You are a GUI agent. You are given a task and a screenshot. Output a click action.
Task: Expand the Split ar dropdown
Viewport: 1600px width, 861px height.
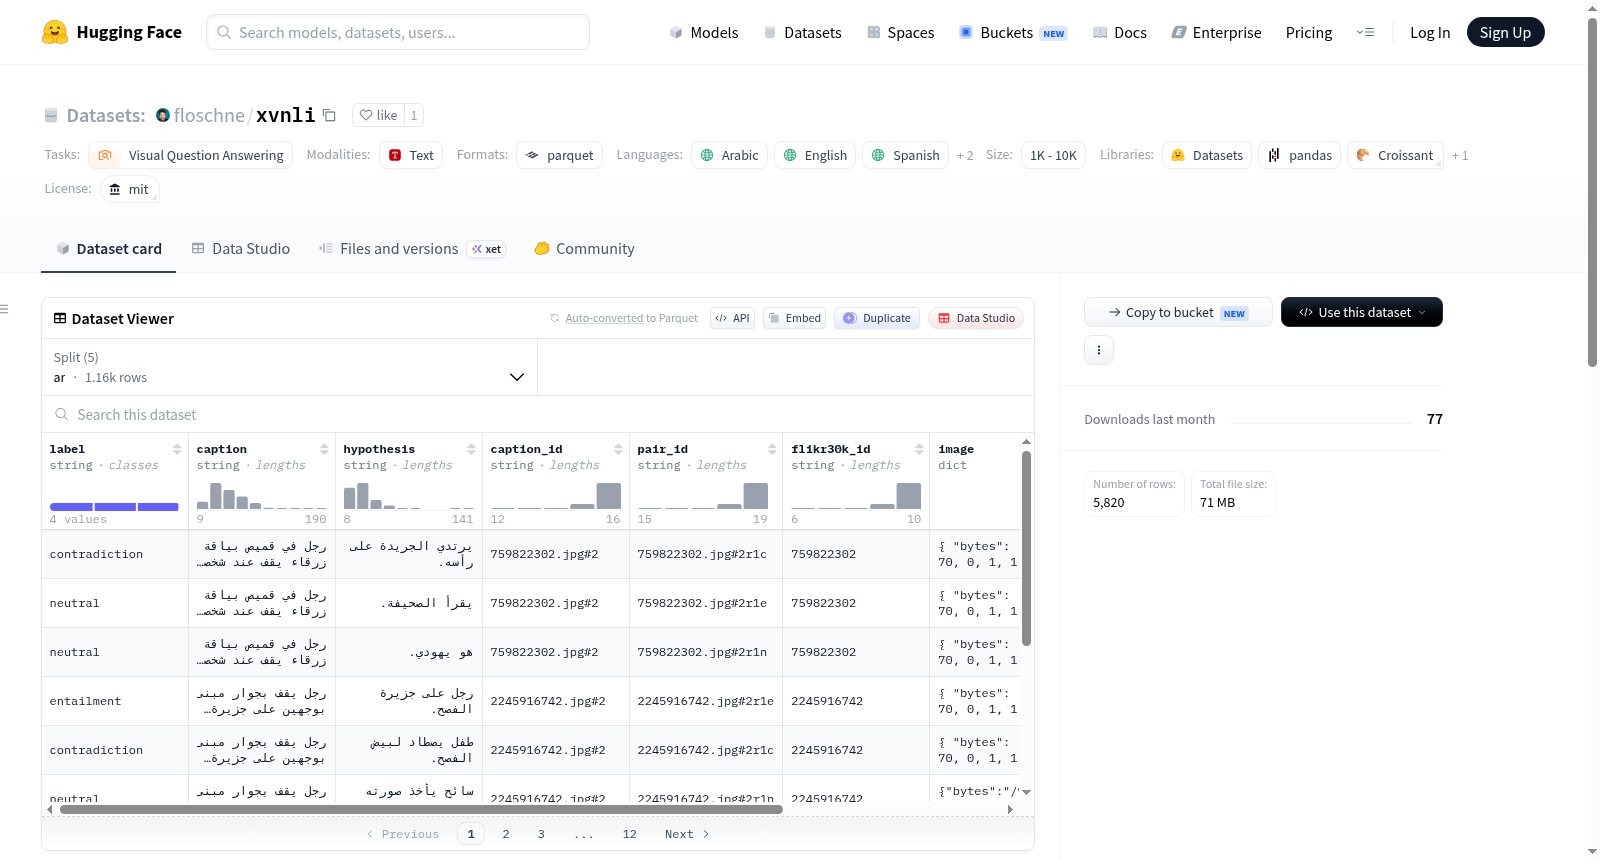click(x=290, y=367)
